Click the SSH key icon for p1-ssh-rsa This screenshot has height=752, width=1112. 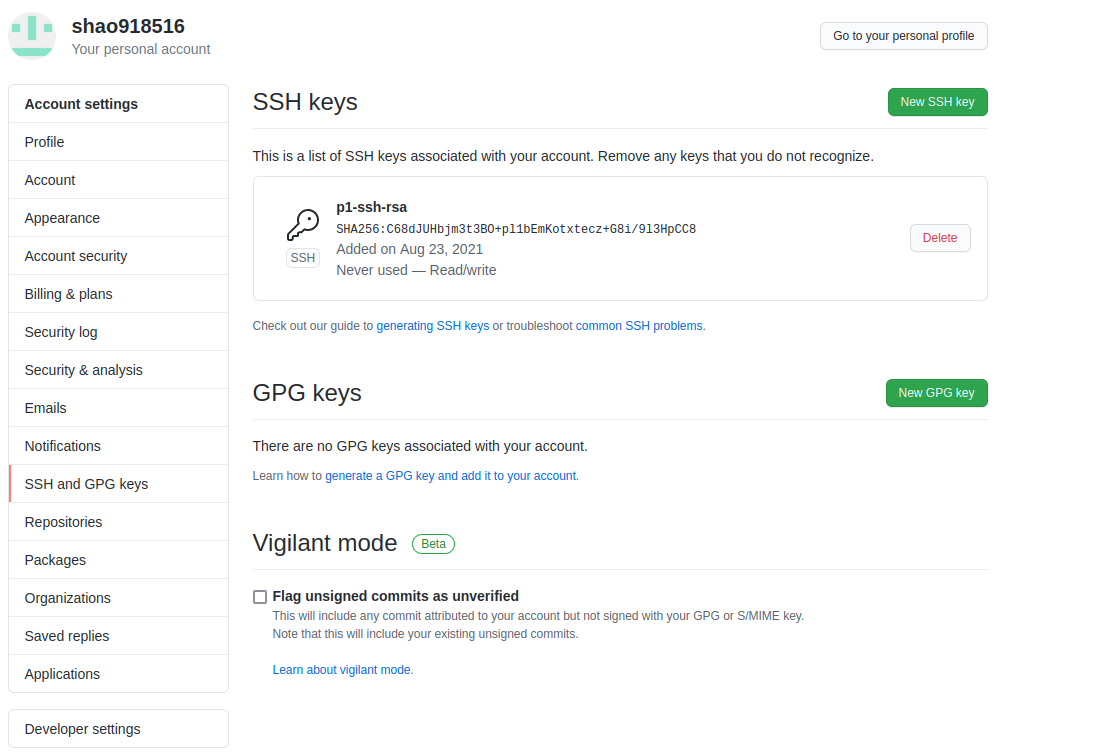coord(303,225)
